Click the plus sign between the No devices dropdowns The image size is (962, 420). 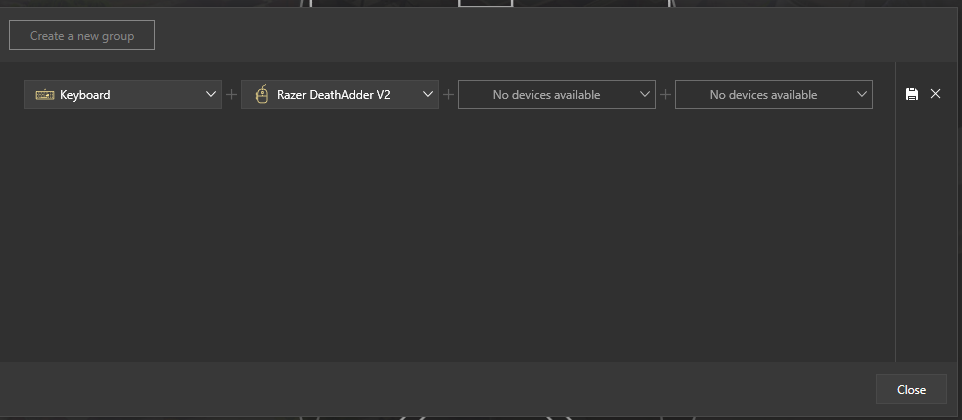click(666, 95)
